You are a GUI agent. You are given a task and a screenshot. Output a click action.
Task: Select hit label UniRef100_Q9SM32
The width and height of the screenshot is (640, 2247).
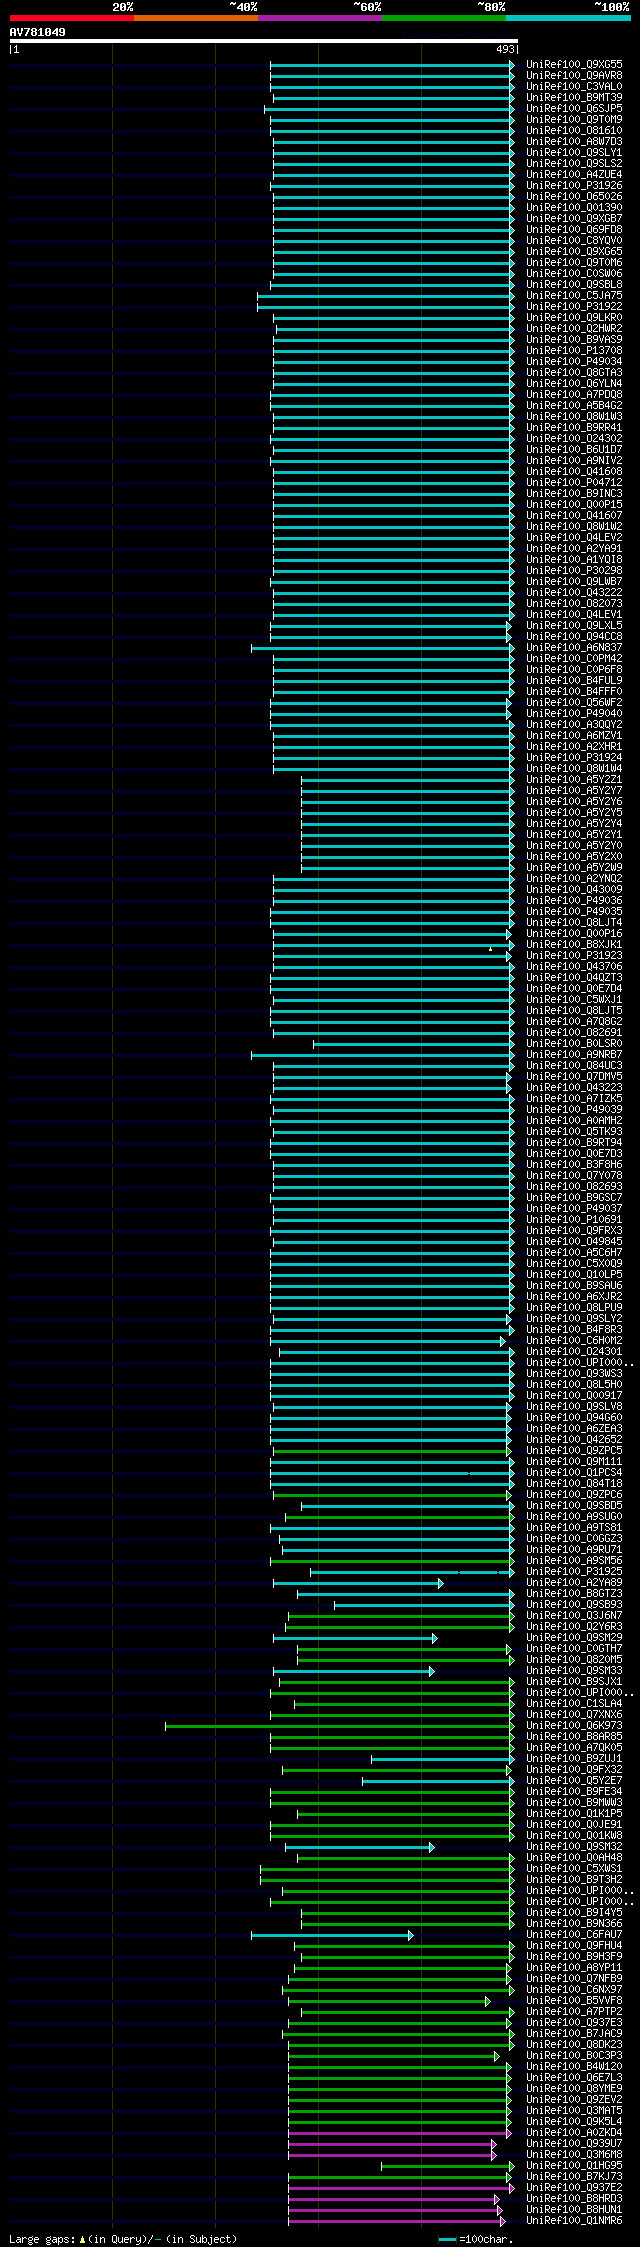point(574,1846)
